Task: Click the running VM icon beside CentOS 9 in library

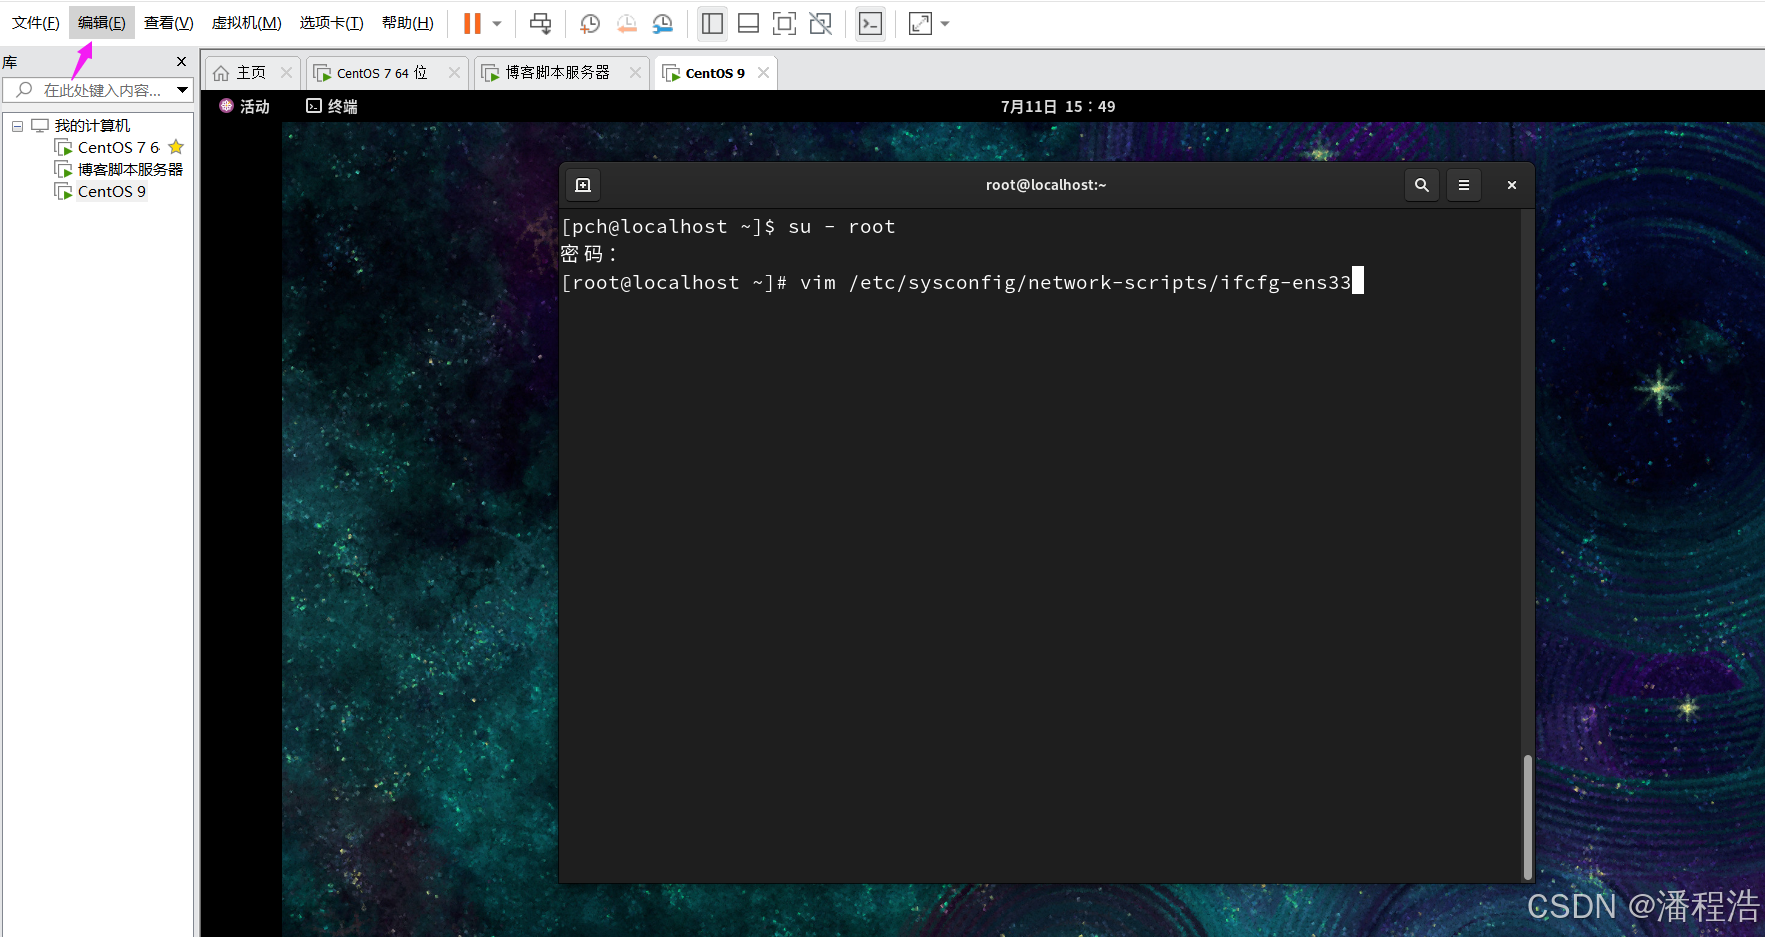Action: coord(63,191)
